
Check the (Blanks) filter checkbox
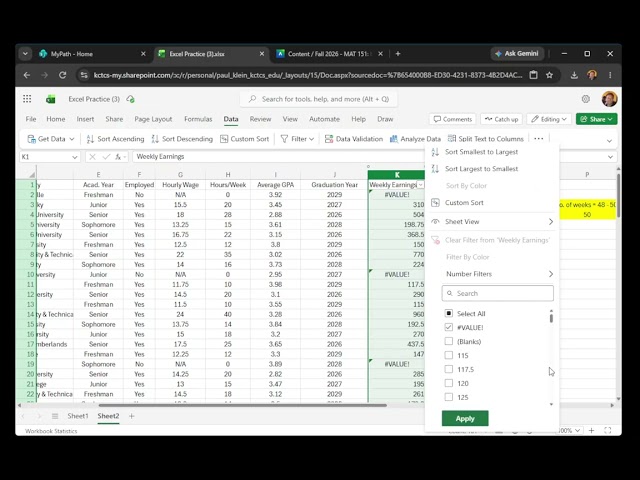[x=449, y=341]
